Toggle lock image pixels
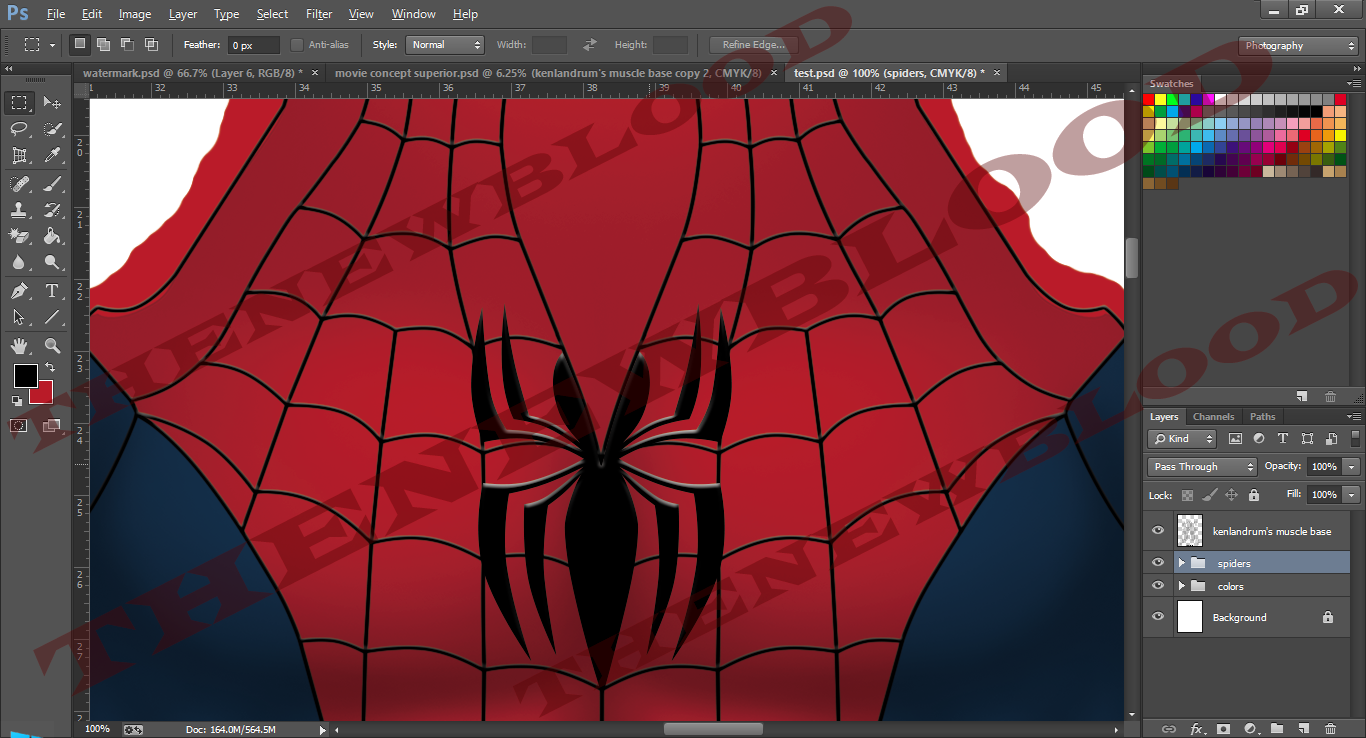The width and height of the screenshot is (1366, 738). 1209,495
